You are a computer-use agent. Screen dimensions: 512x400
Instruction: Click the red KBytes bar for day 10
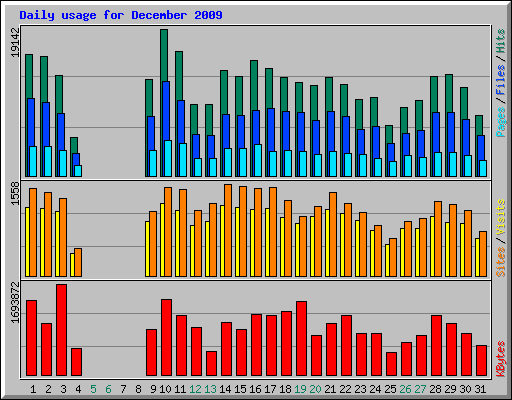click(x=166, y=337)
